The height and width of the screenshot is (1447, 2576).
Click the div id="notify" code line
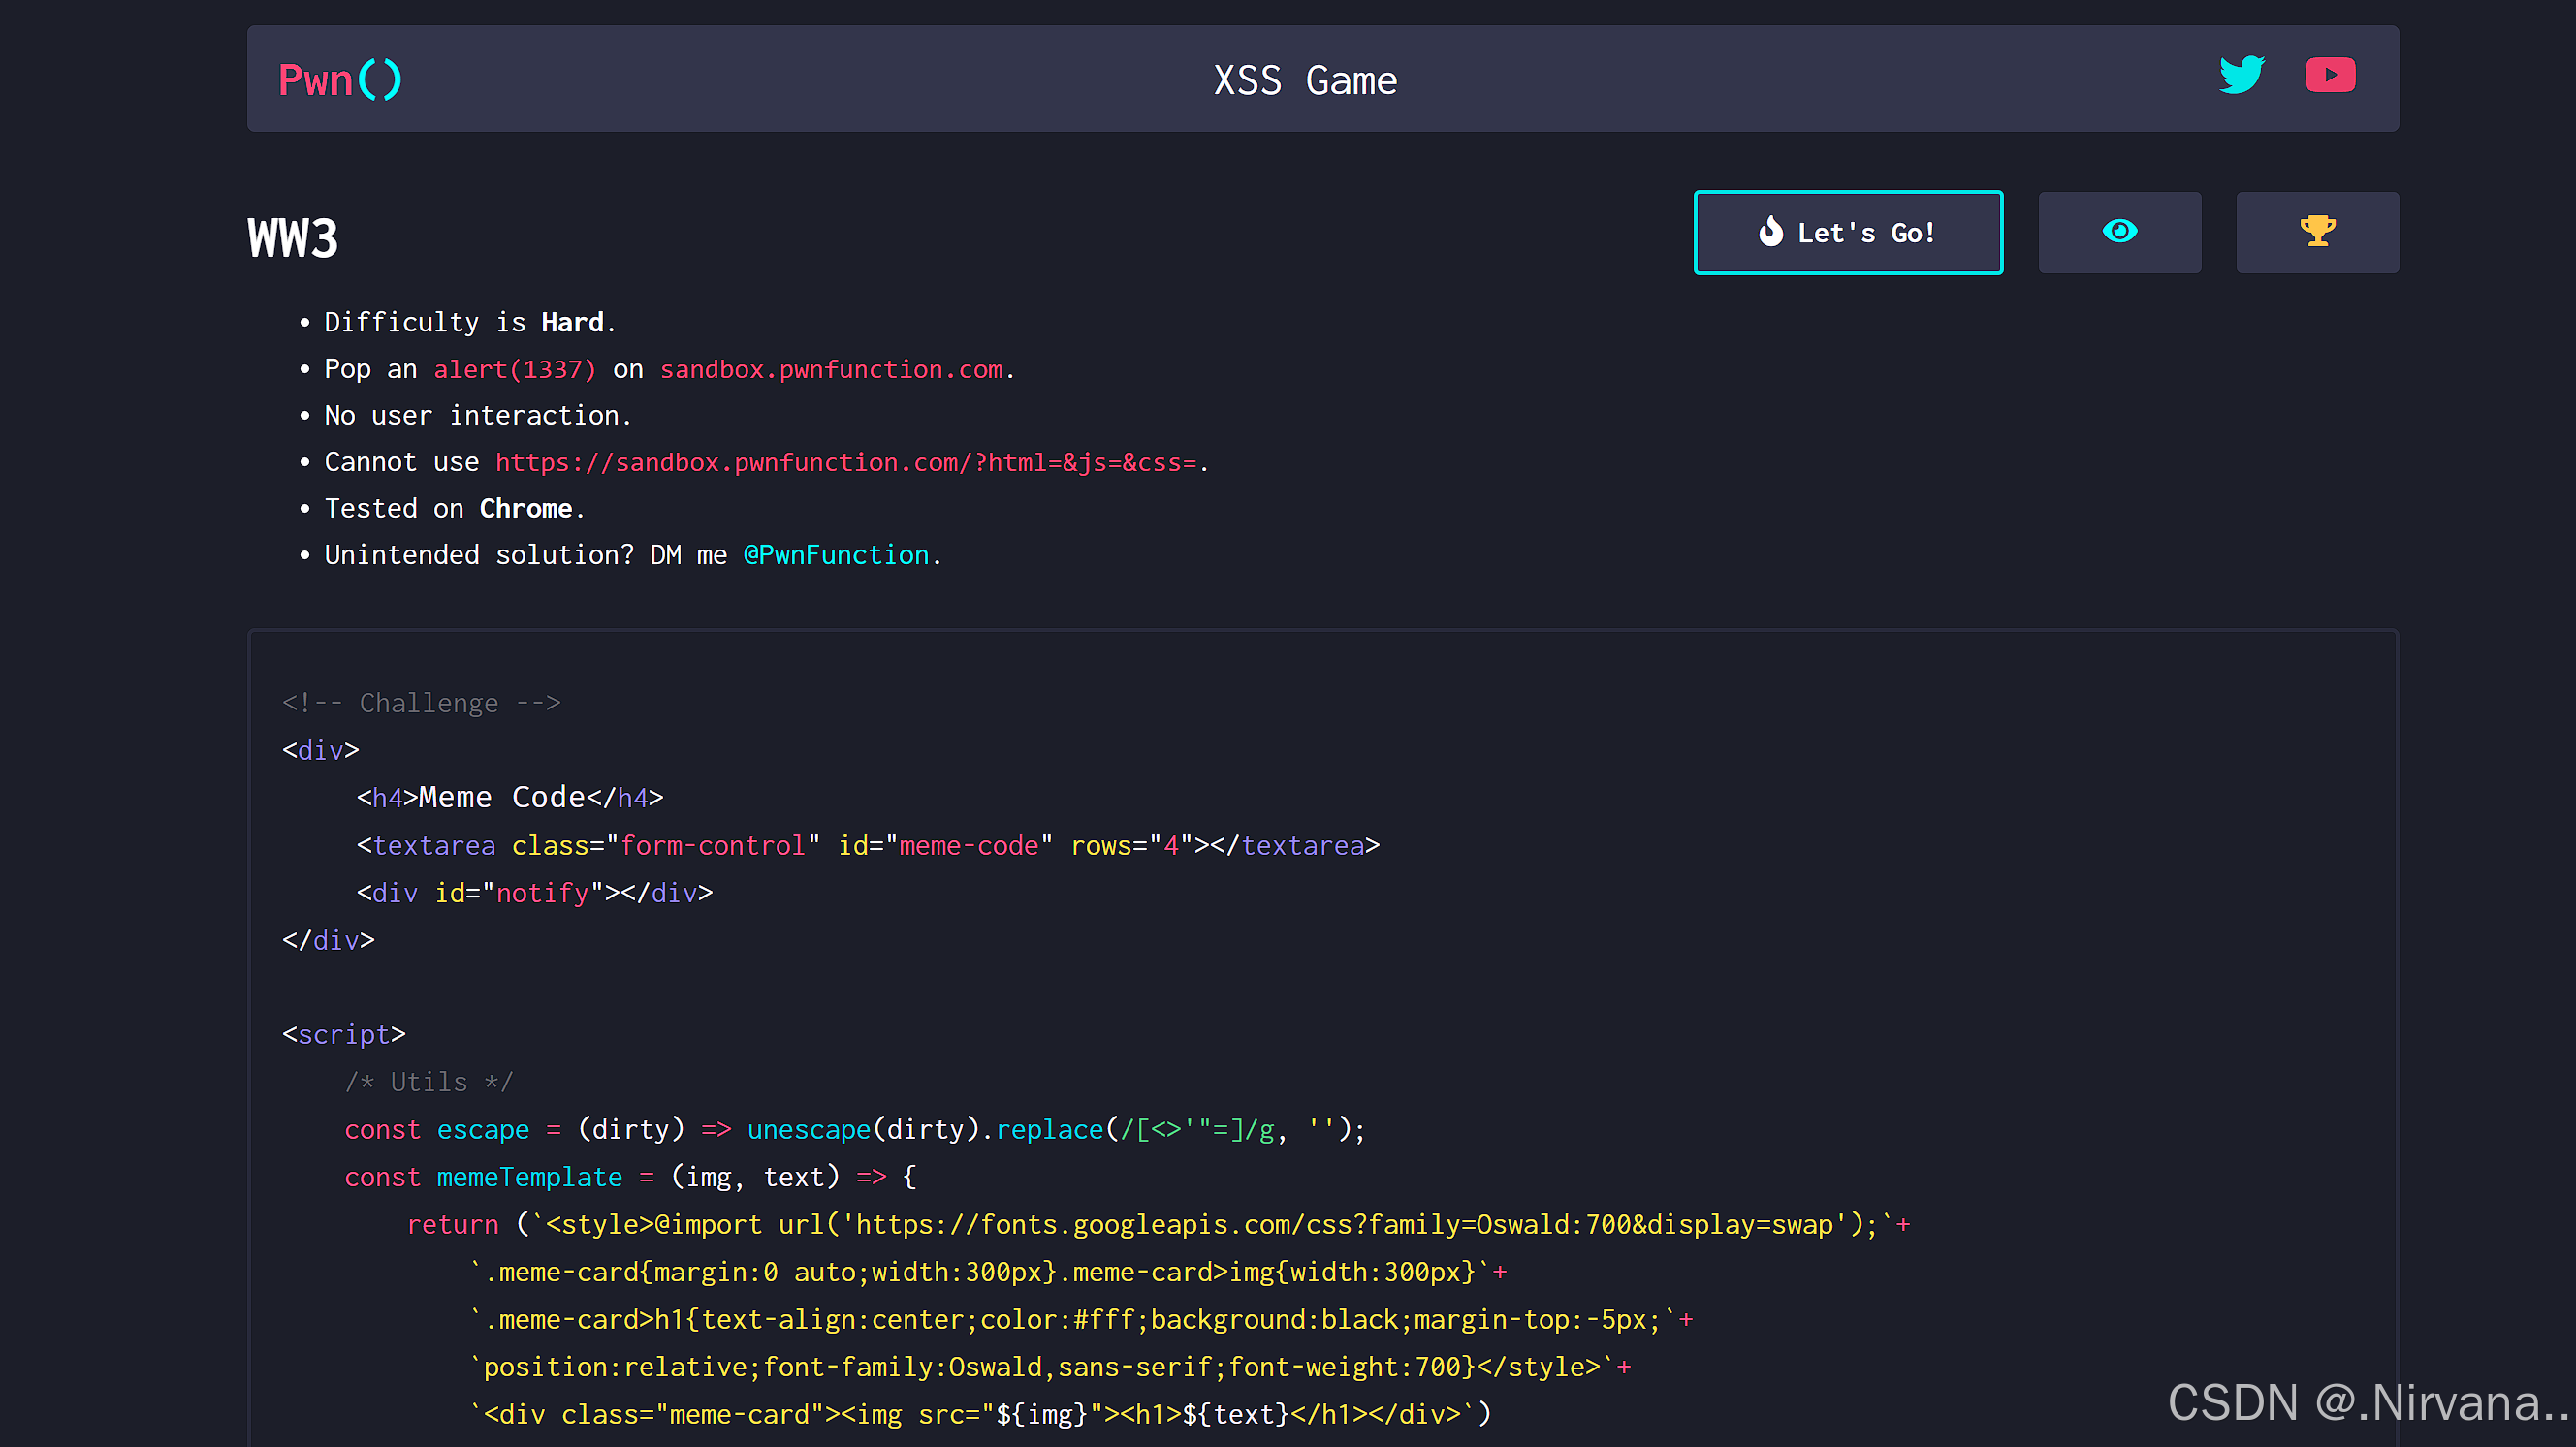coord(535,892)
